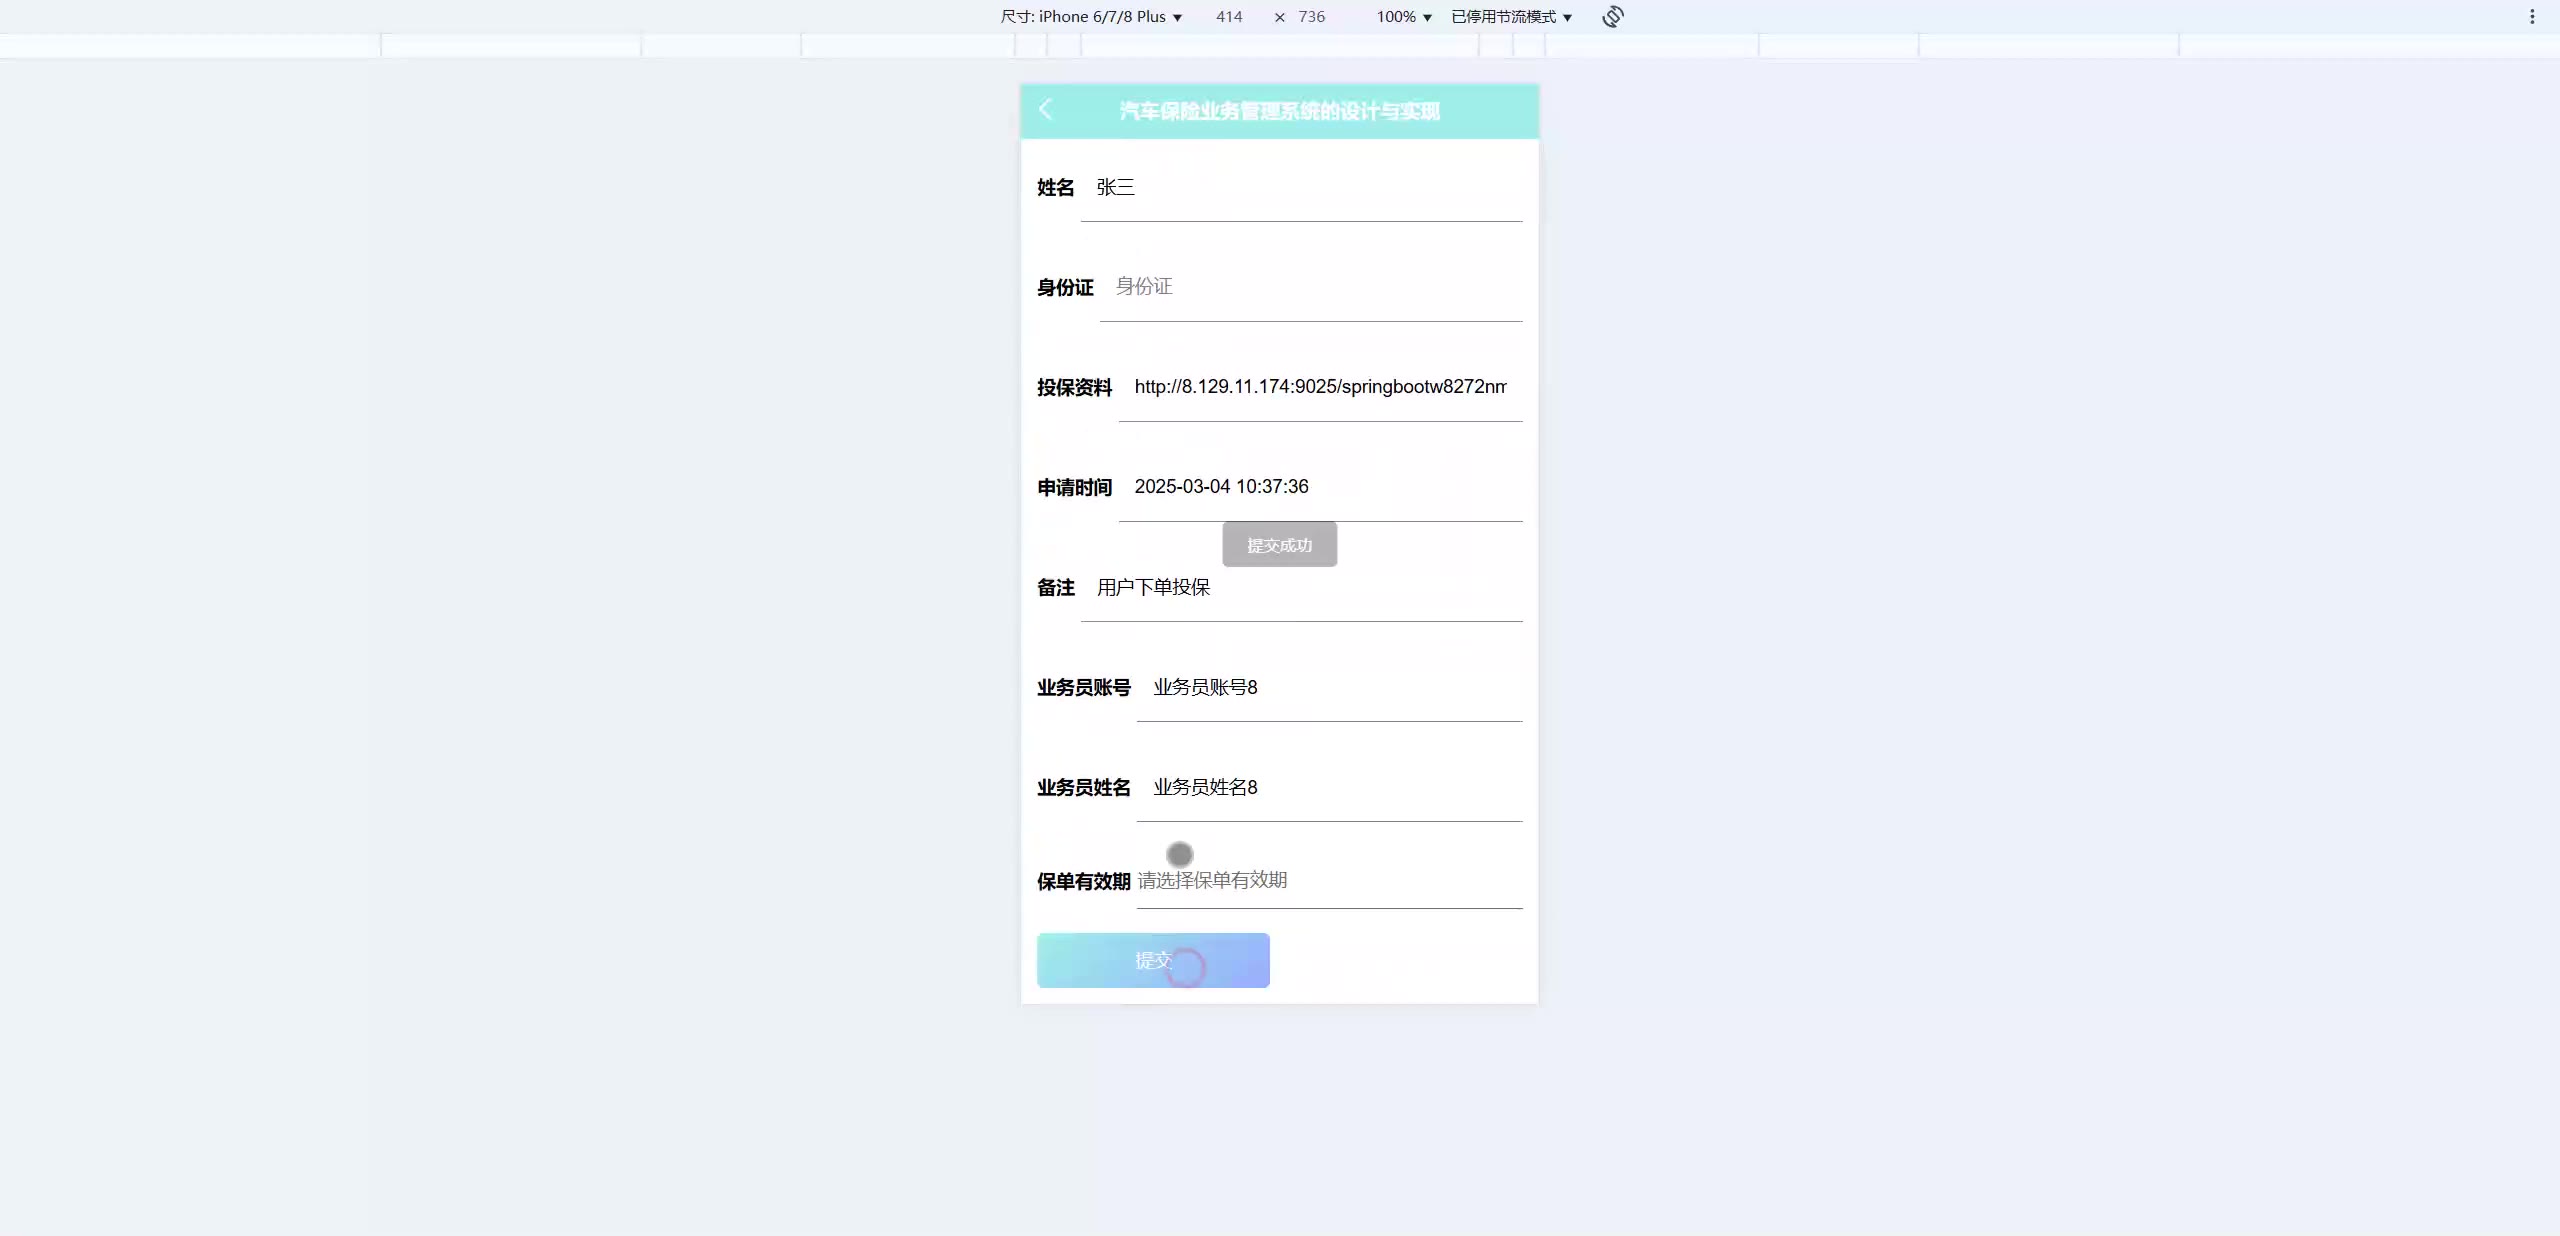Click the viewport width 414 field
Viewport: 2560px width, 1236px height.
1229,17
